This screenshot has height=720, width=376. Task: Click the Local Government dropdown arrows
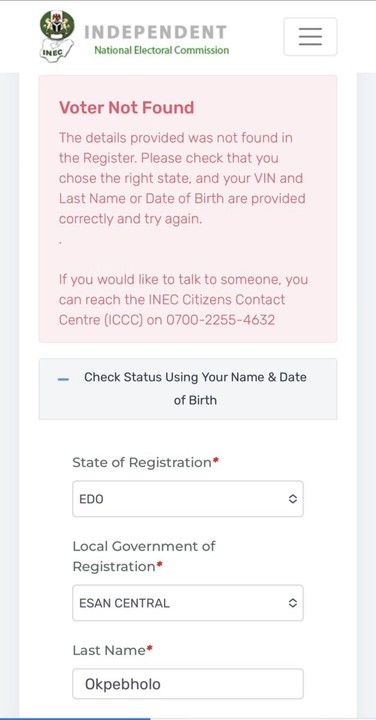click(x=292, y=603)
